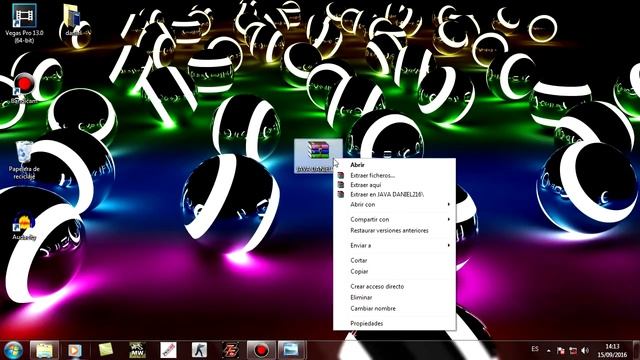Open the Action Center flag icon
This screenshot has height=360, width=640.
click(561, 350)
